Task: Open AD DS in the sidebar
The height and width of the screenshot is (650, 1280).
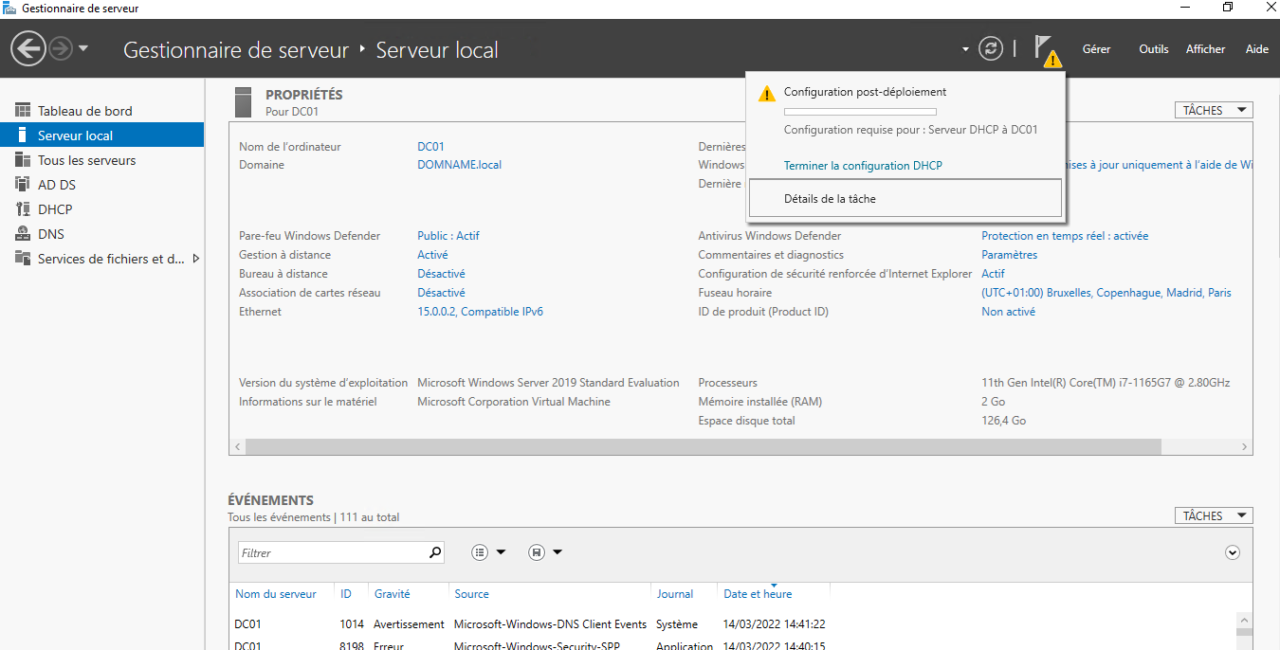Action: tap(56, 185)
